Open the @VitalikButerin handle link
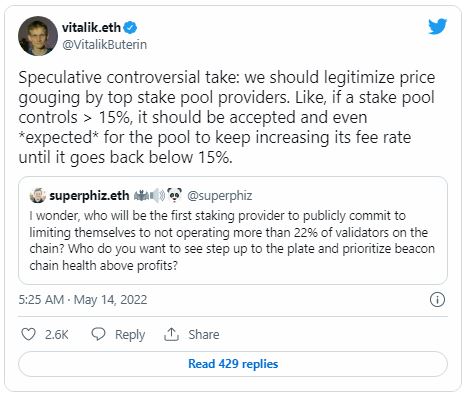The image size is (467, 401). pos(104,45)
